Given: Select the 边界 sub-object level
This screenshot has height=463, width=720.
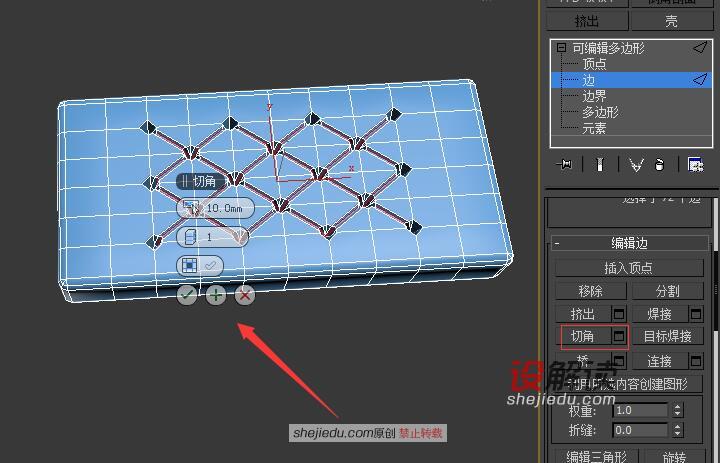Looking at the screenshot, I should pyautogui.click(x=594, y=96).
